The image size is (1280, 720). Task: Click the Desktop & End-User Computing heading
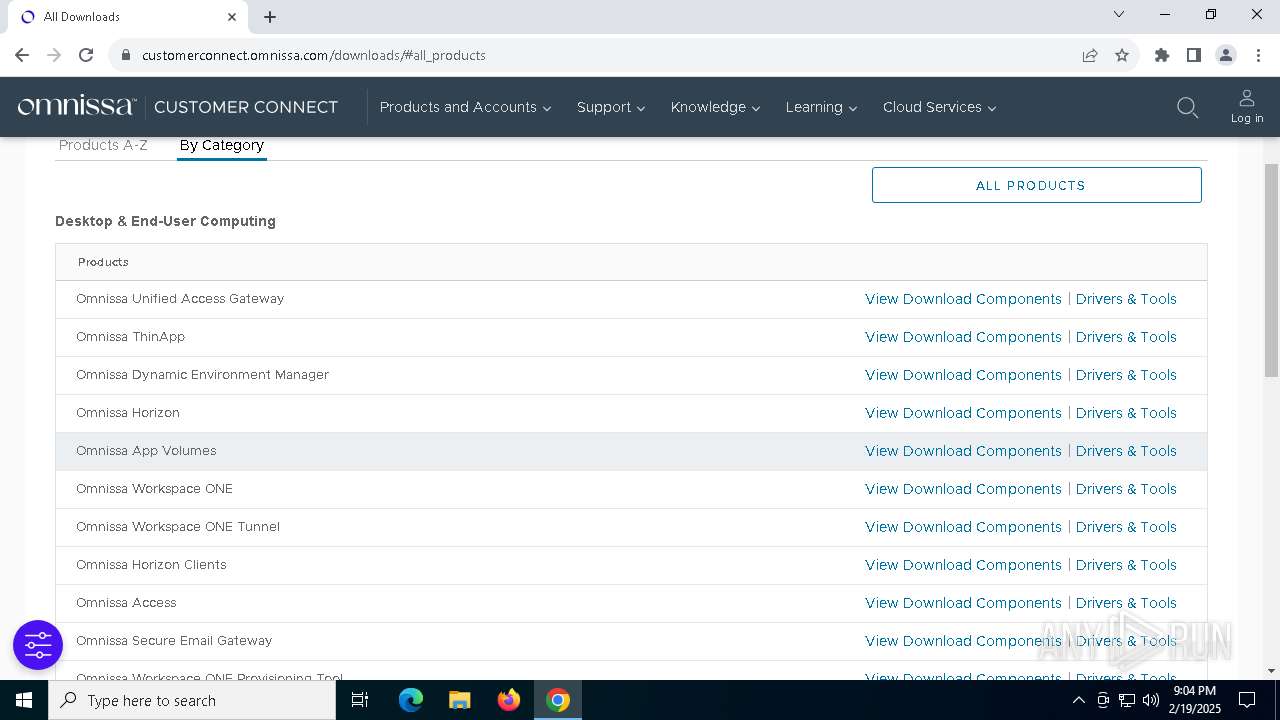(x=165, y=221)
